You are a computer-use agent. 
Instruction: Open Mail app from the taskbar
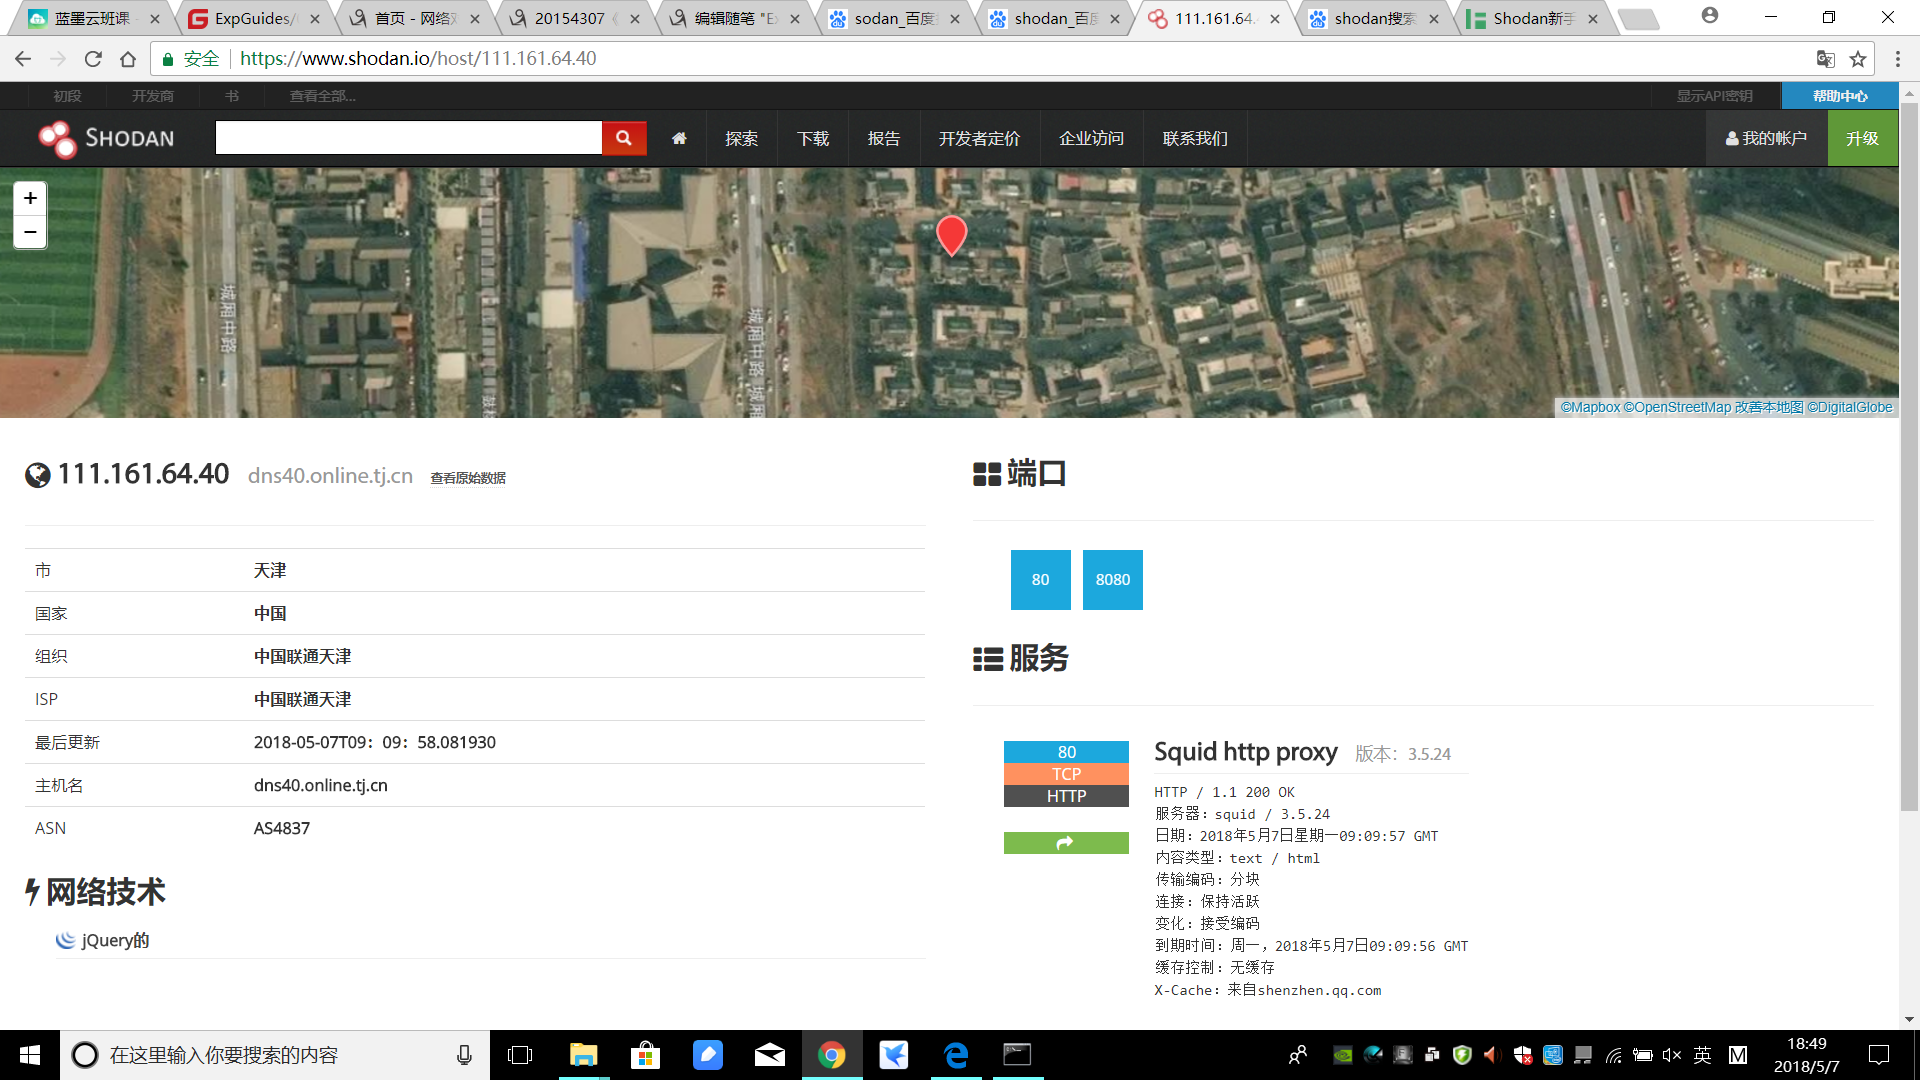click(769, 1055)
